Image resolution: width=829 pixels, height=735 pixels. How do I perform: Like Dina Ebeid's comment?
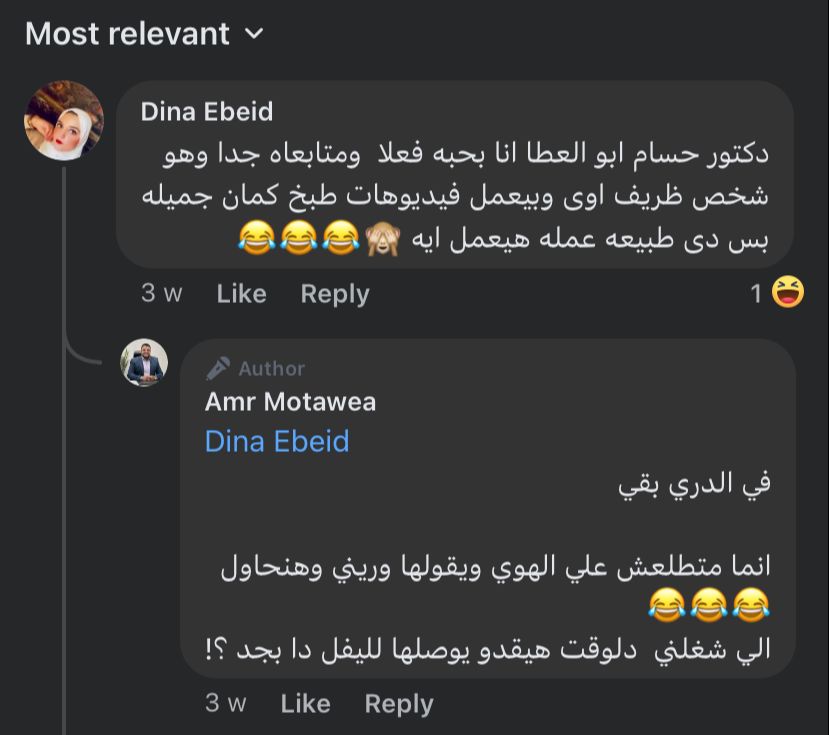point(241,294)
